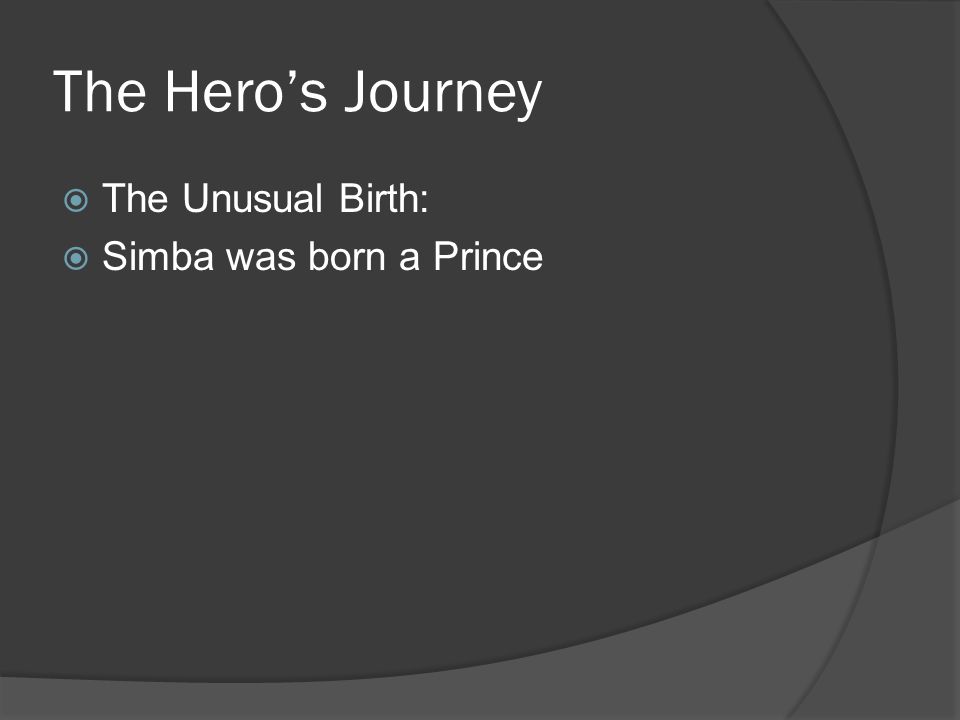Click the word "The" before "Unusual"
960x720 pixels.
coord(135,198)
